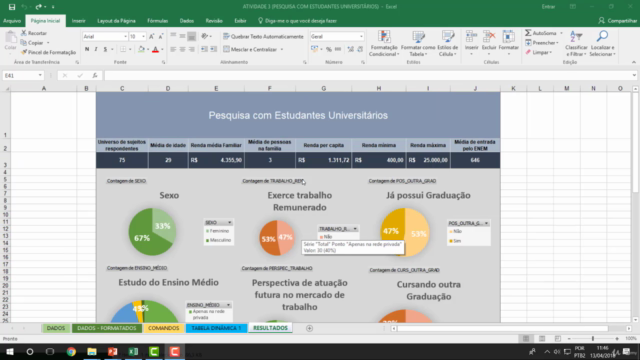The width and height of the screenshot is (640, 360).
Task: Open the ENSINO_MÉDIO chart filter dropdown
Action: 228,305
